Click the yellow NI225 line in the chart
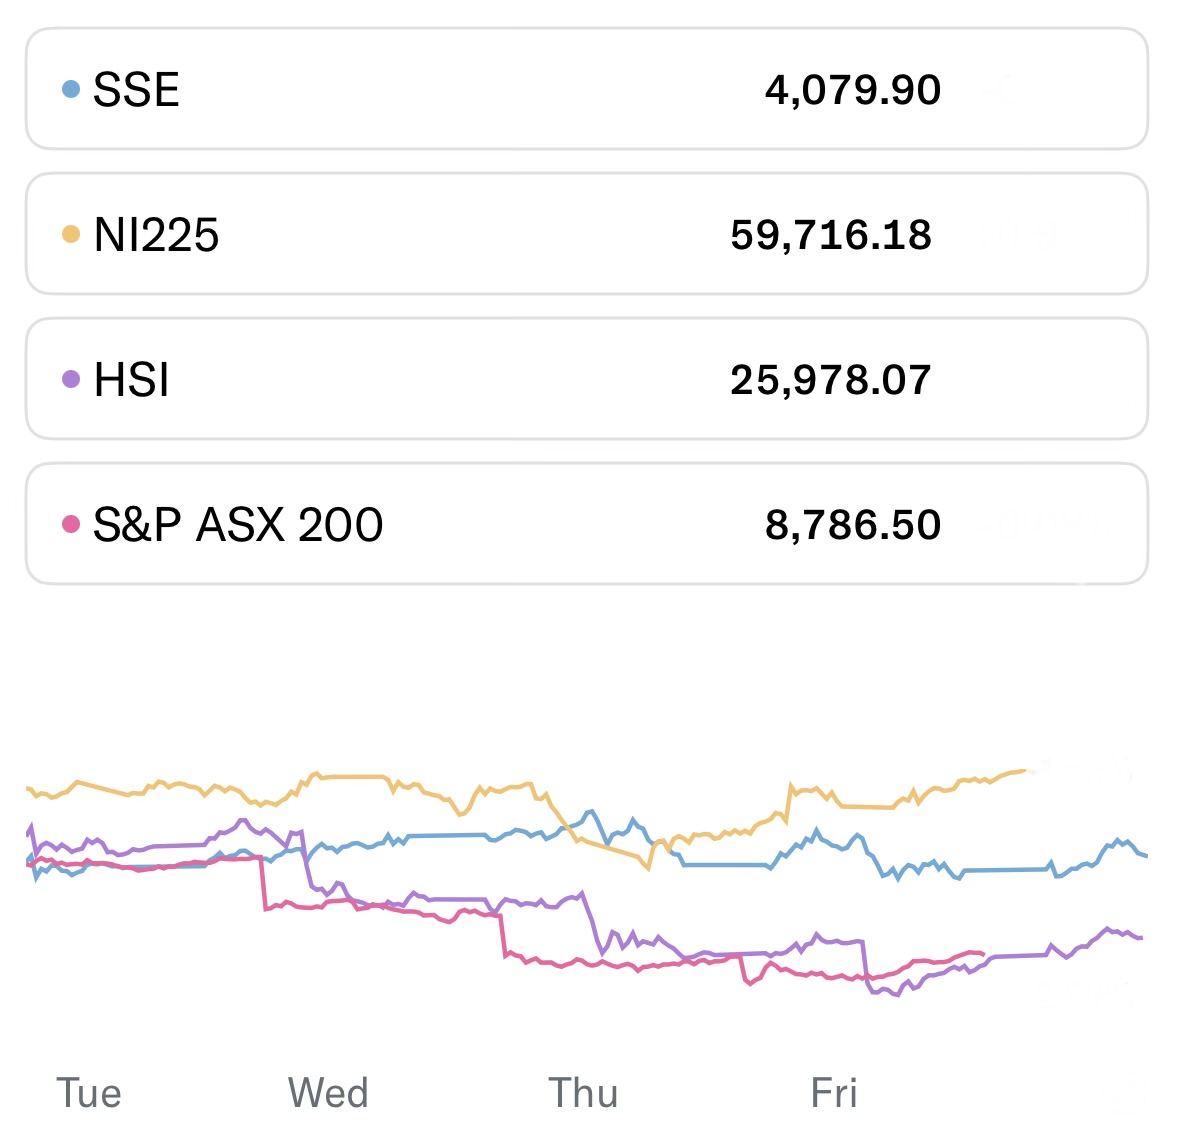Image resolution: width=1180 pixels, height=1136 pixels. tap(350, 776)
